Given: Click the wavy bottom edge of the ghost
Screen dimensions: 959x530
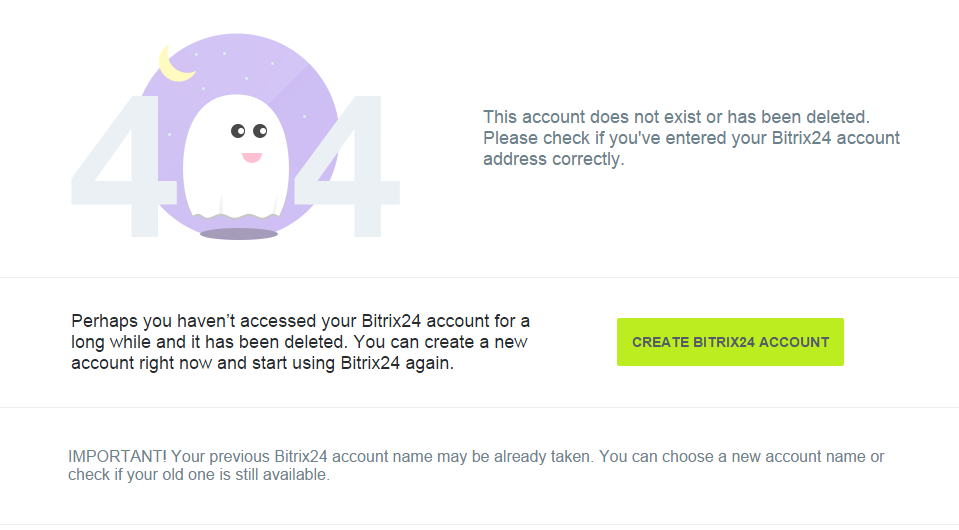Looking at the screenshot, I should 236,216.
